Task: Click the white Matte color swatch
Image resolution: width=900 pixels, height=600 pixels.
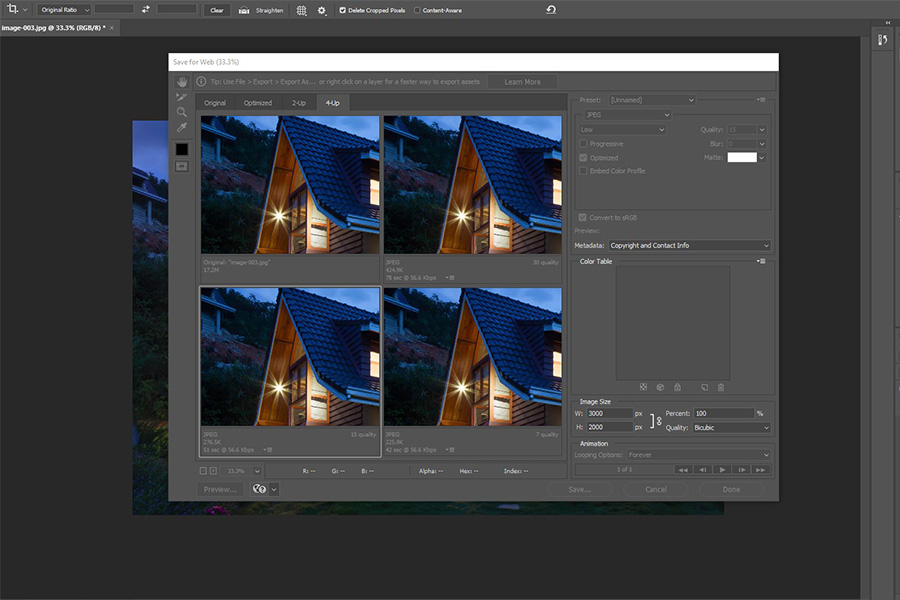Action: click(742, 157)
